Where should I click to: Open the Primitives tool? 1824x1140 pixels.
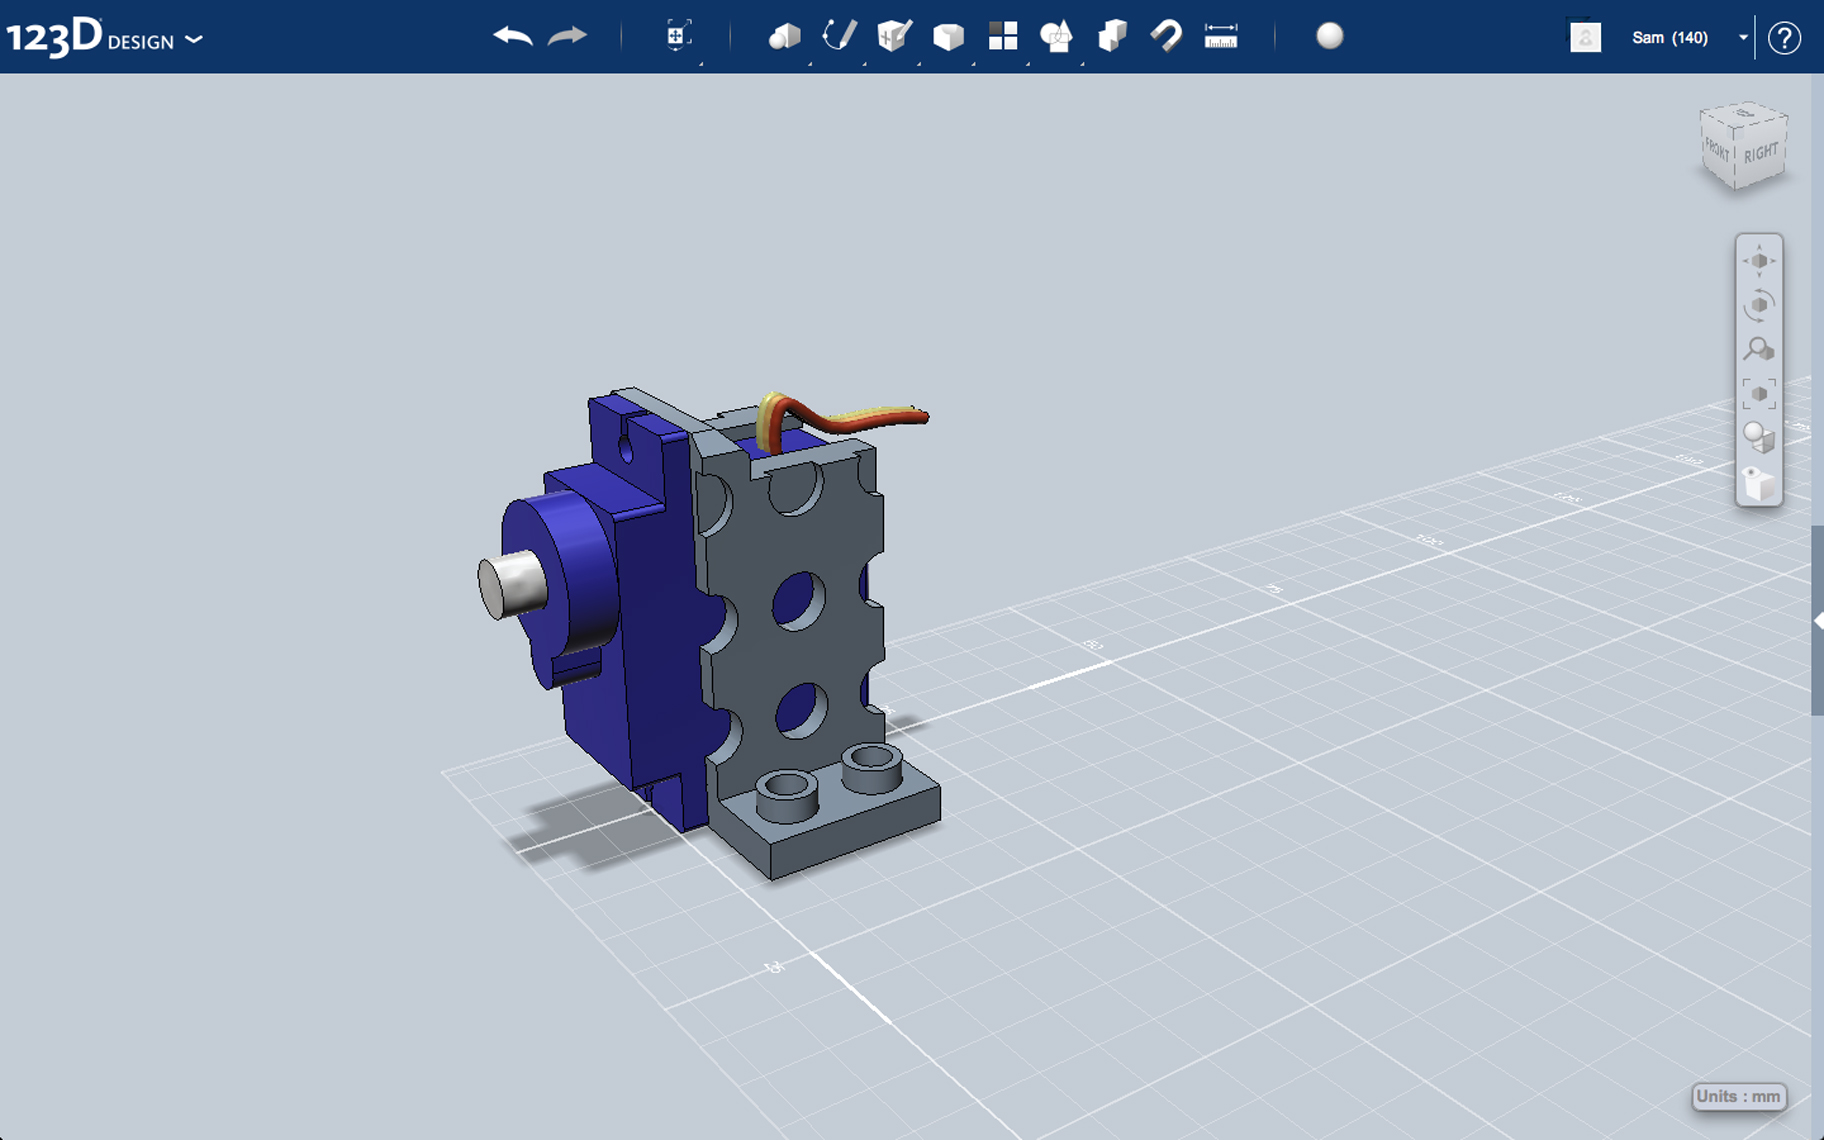(785, 36)
